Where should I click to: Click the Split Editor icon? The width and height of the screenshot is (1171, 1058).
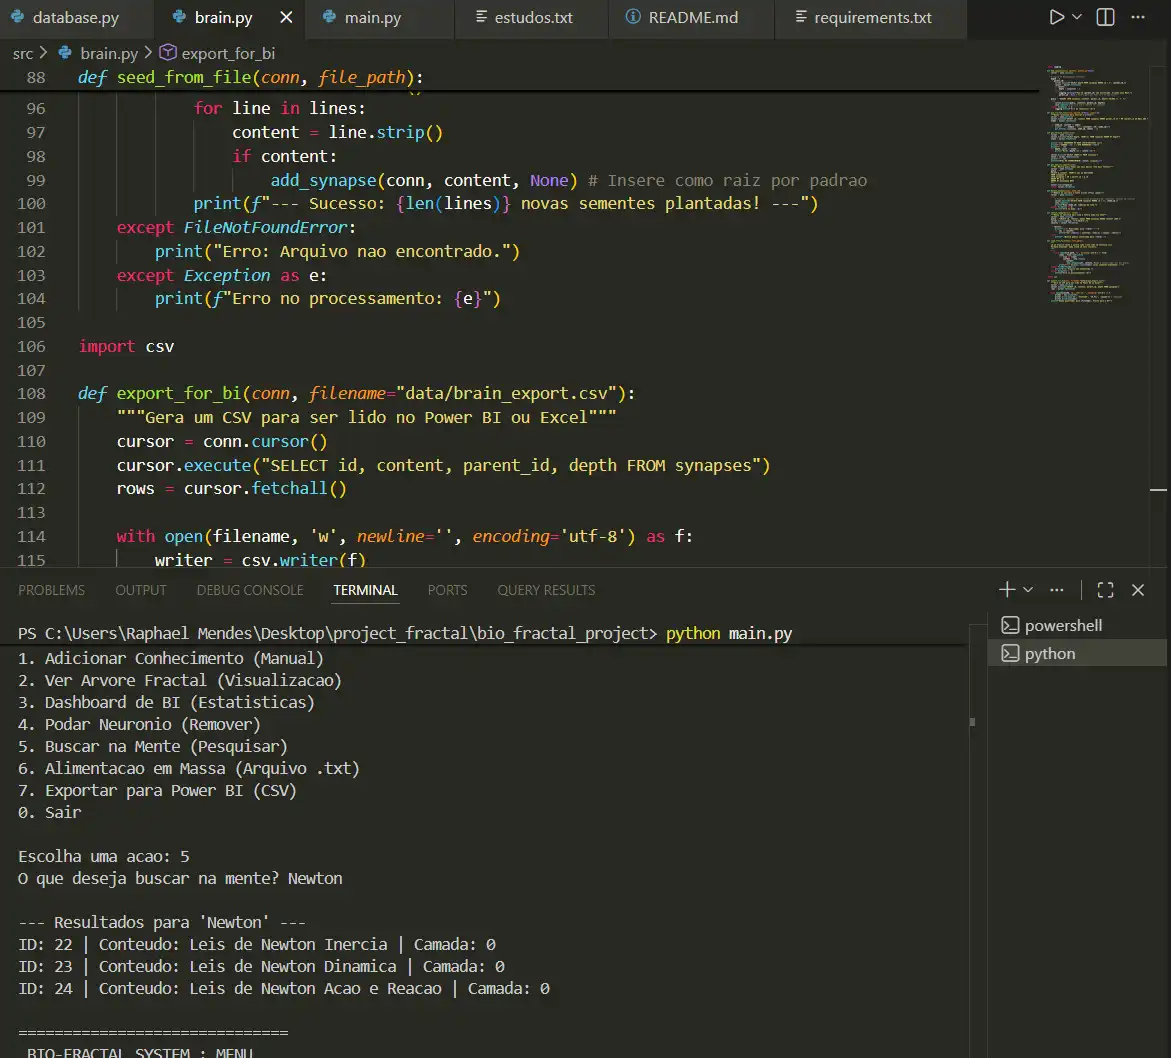[1106, 18]
